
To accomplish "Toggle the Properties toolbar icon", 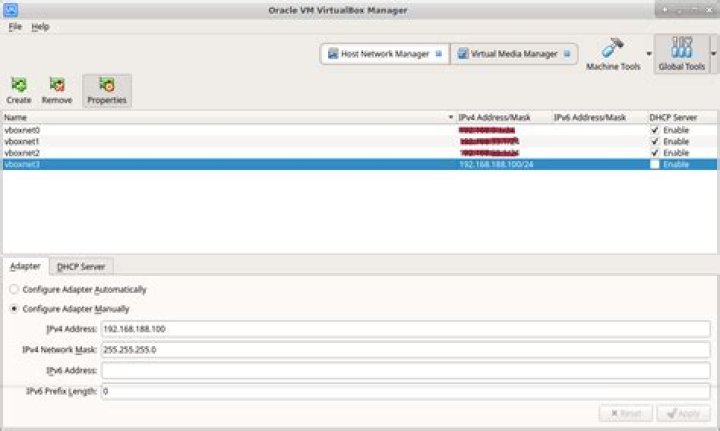I will tap(107, 84).
